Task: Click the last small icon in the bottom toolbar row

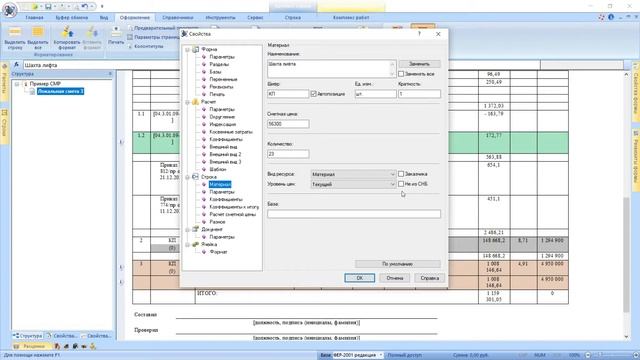Action: click(93, 346)
